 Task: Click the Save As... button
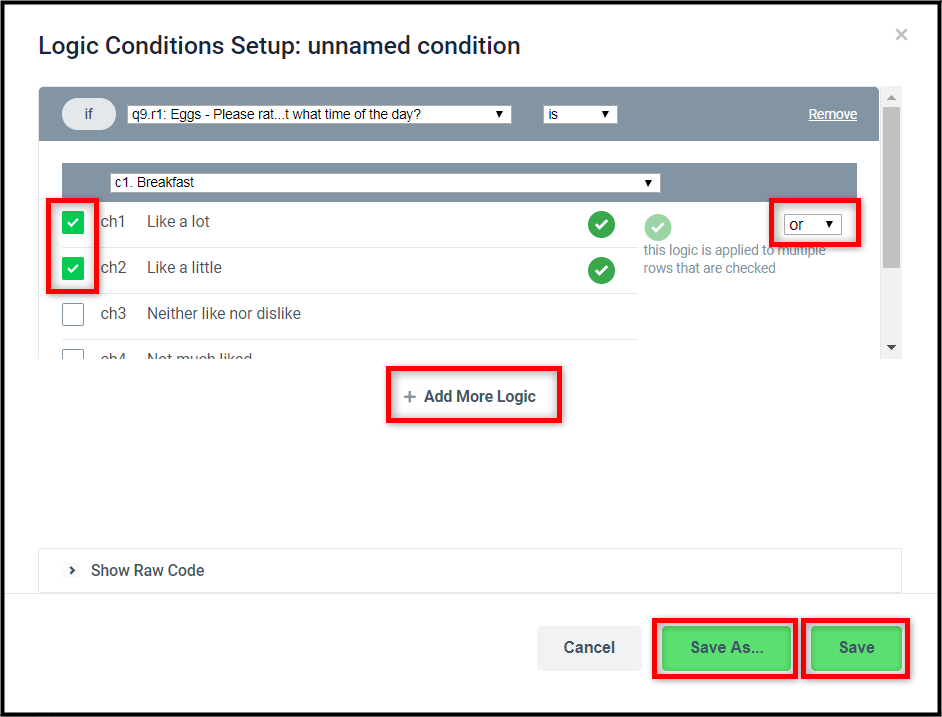click(x=726, y=648)
